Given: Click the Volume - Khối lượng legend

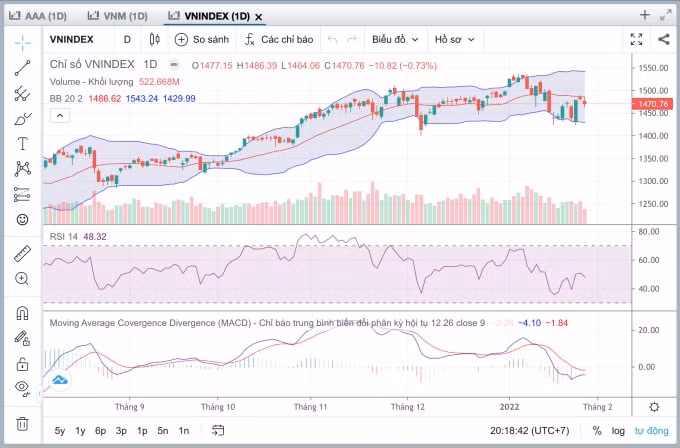Looking at the screenshot, I should 92,82.
